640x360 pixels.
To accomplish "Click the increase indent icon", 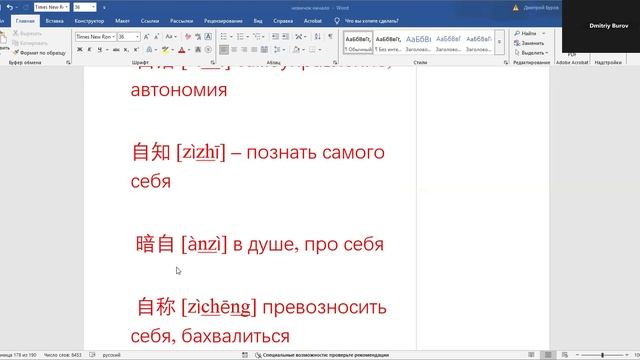I will pos(285,37).
